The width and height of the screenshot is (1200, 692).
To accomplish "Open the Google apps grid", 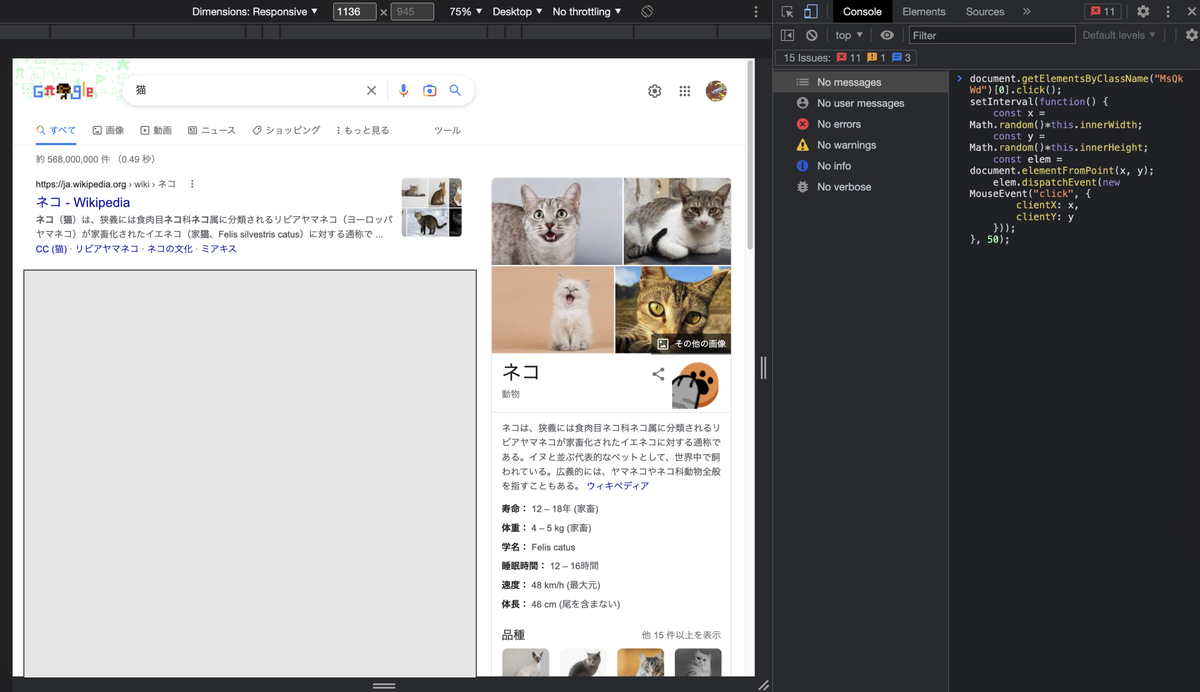I will tap(685, 91).
